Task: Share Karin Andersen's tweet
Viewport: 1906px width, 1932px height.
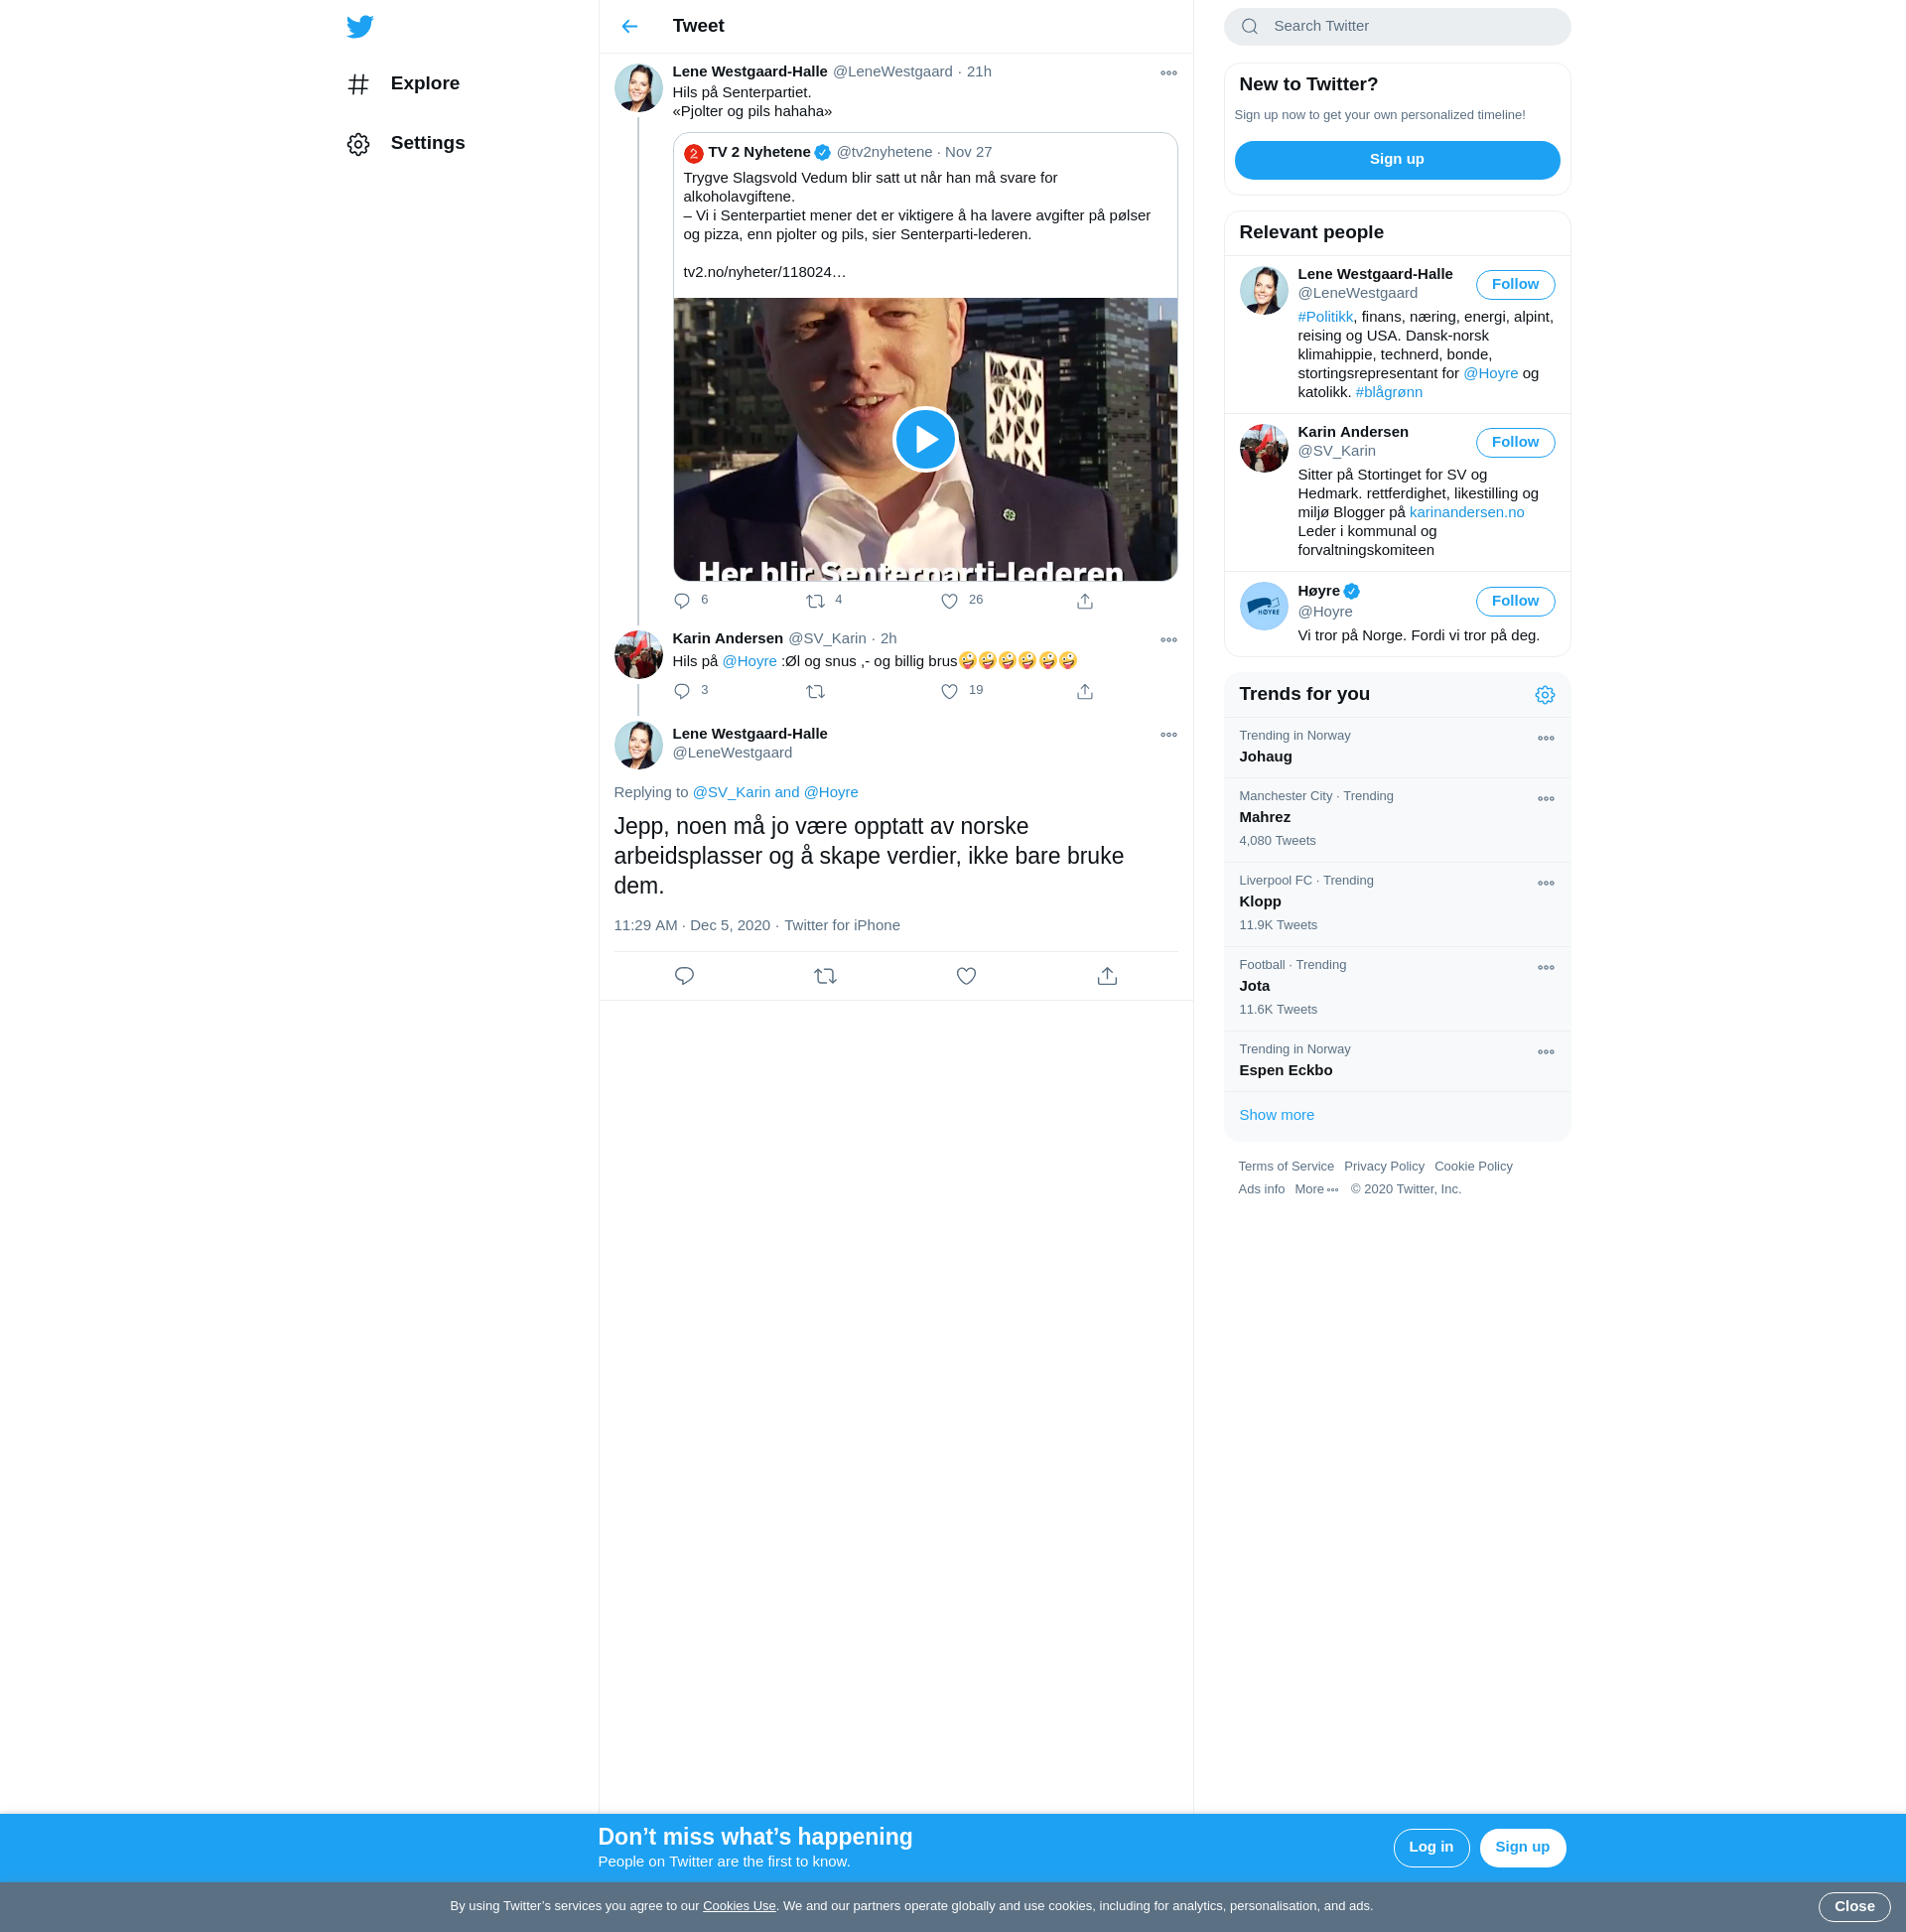Action: 1084,692
